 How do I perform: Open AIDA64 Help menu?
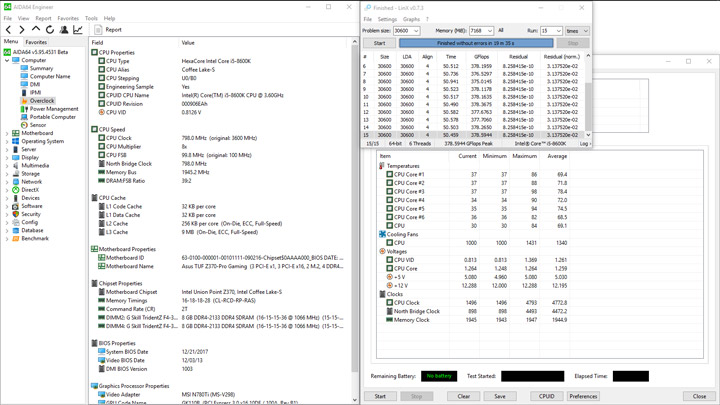pos(109,18)
